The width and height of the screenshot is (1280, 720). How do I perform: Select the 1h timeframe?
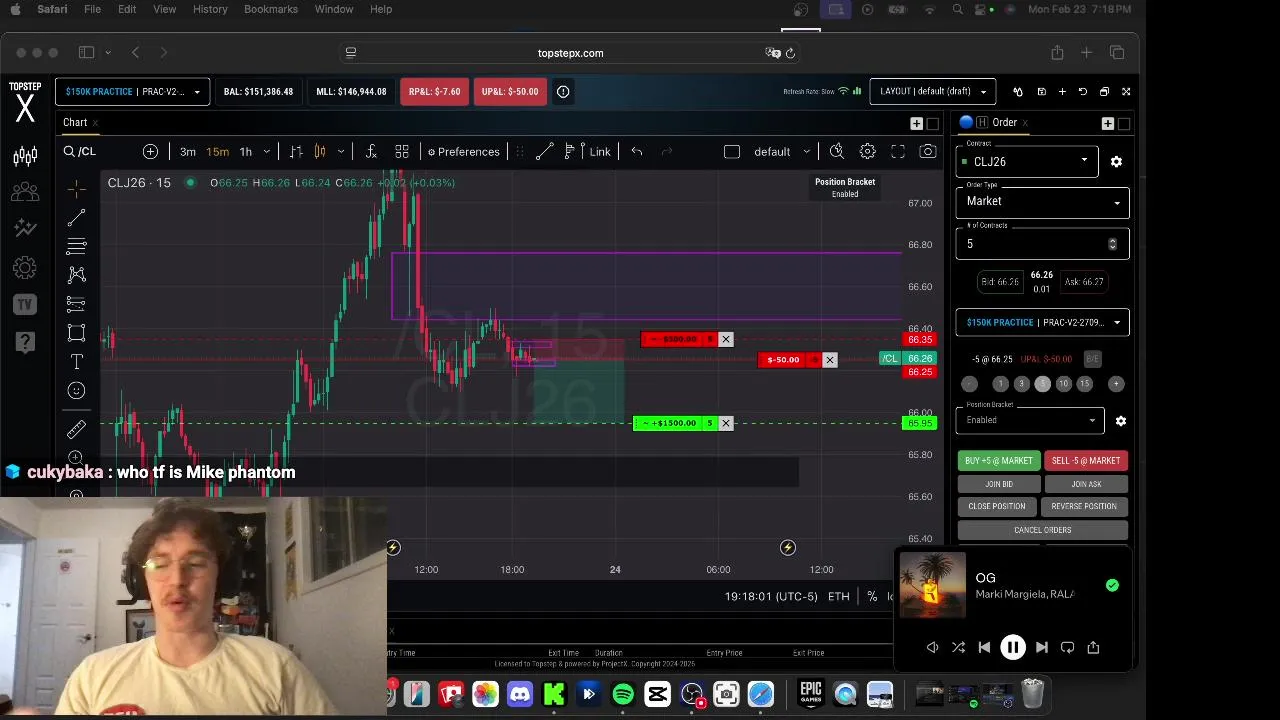point(245,152)
